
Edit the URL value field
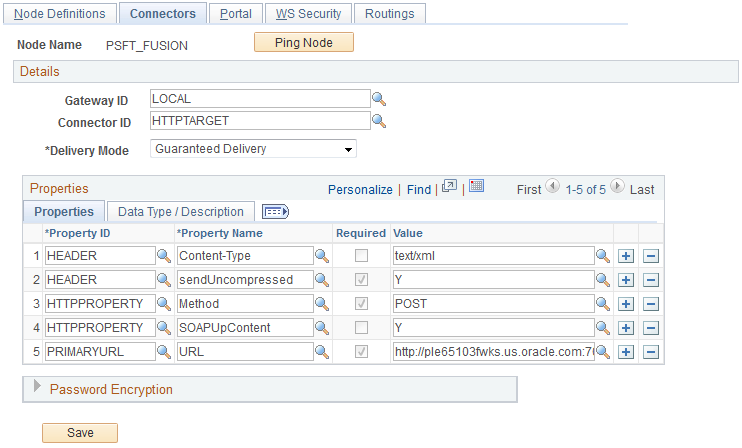coord(493,352)
